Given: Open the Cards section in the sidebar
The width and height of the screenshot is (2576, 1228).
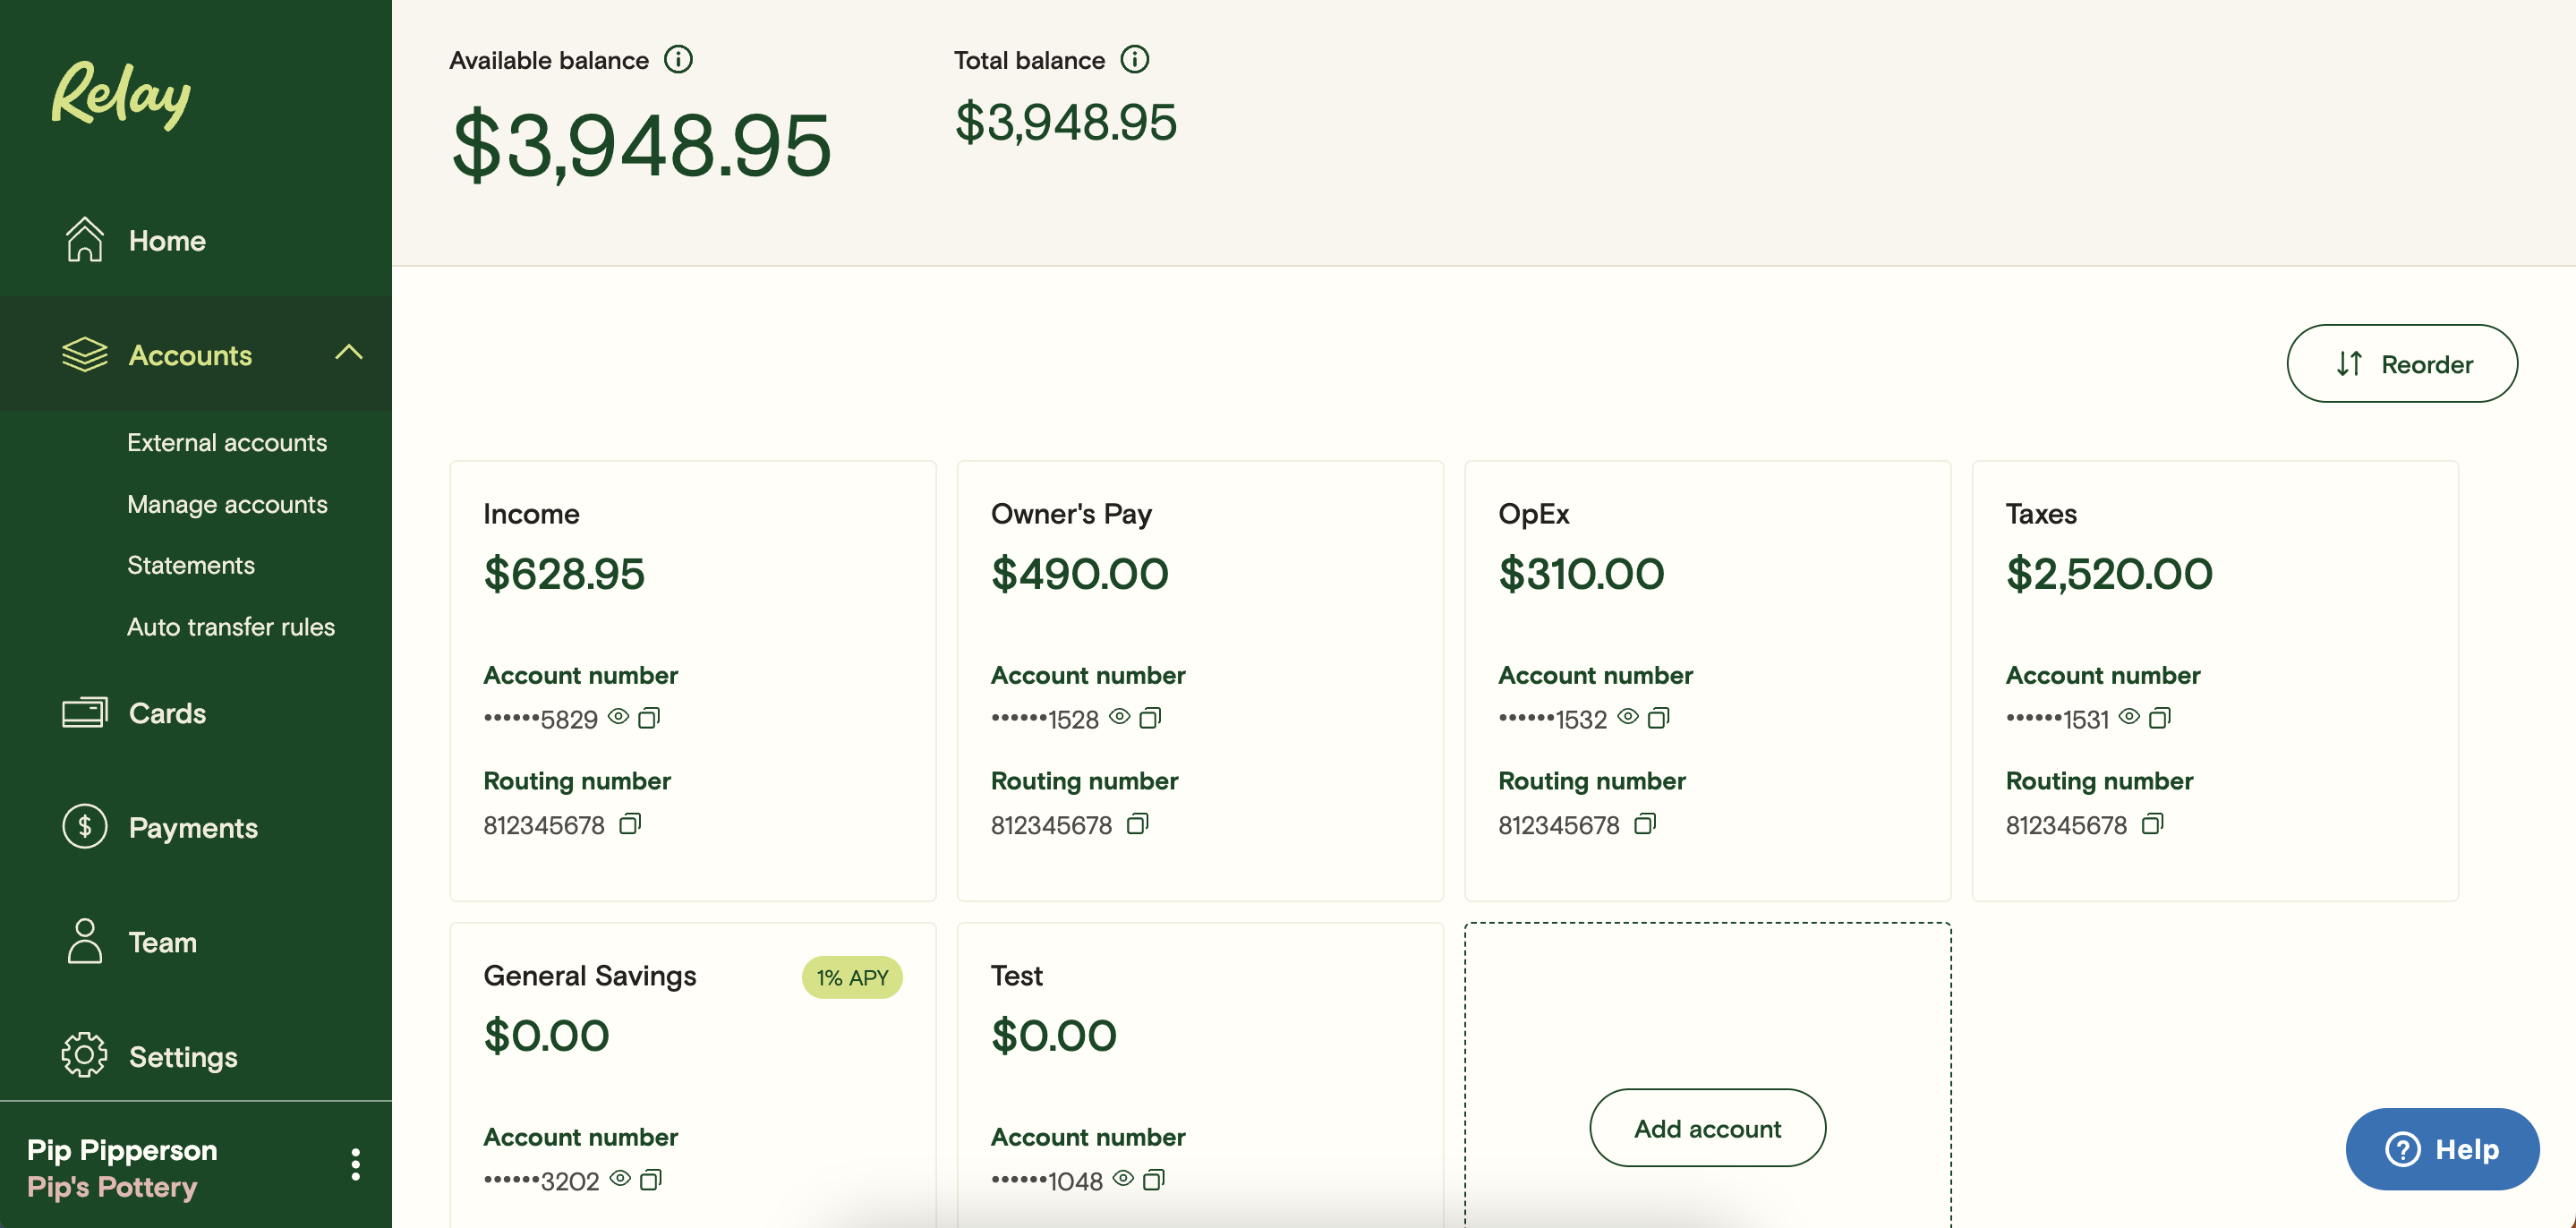Looking at the screenshot, I should (167, 713).
